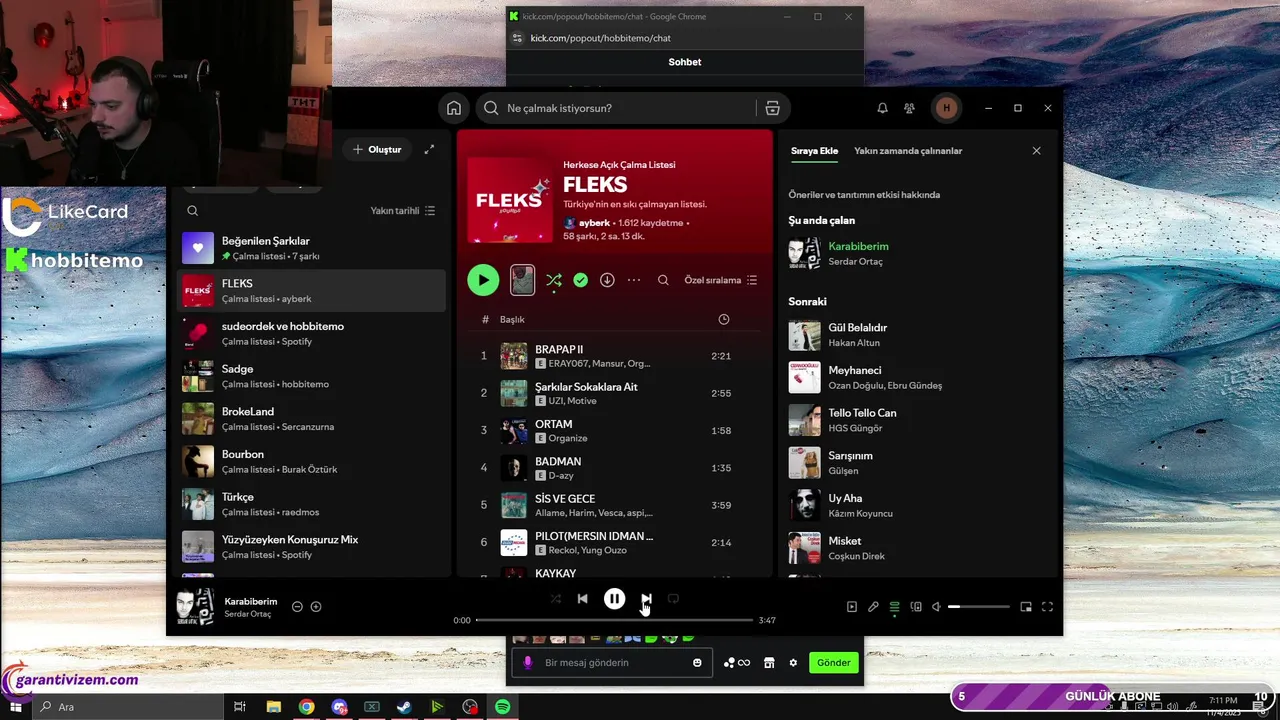The height and width of the screenshot is (720, 1280).
Task: Click the playlist preview cover next to play
Action: pos(522,280)
